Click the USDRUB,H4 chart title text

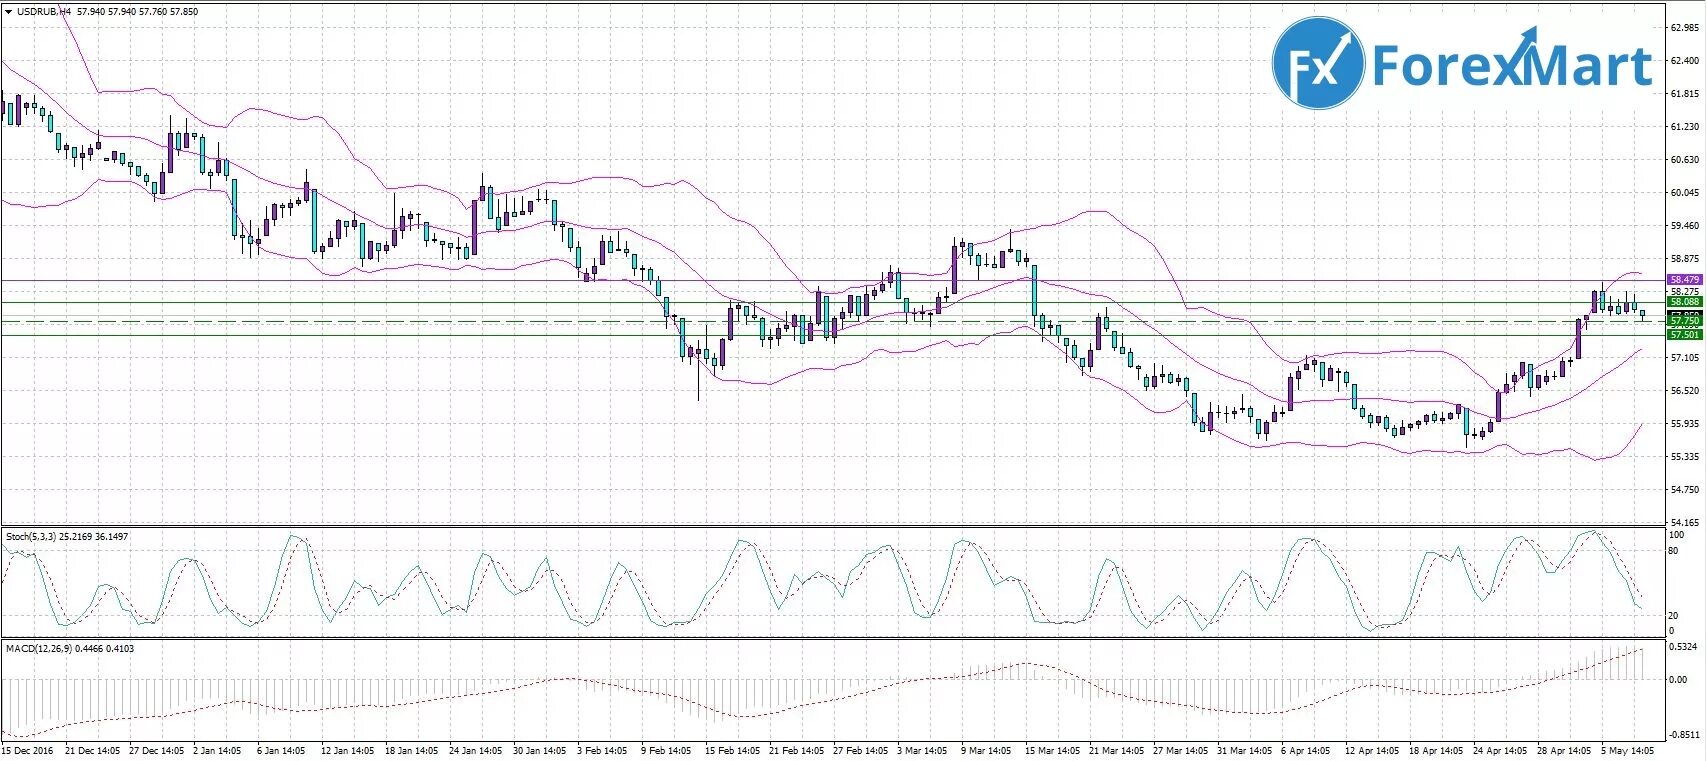pyautogui.click(x=43, y=11)
